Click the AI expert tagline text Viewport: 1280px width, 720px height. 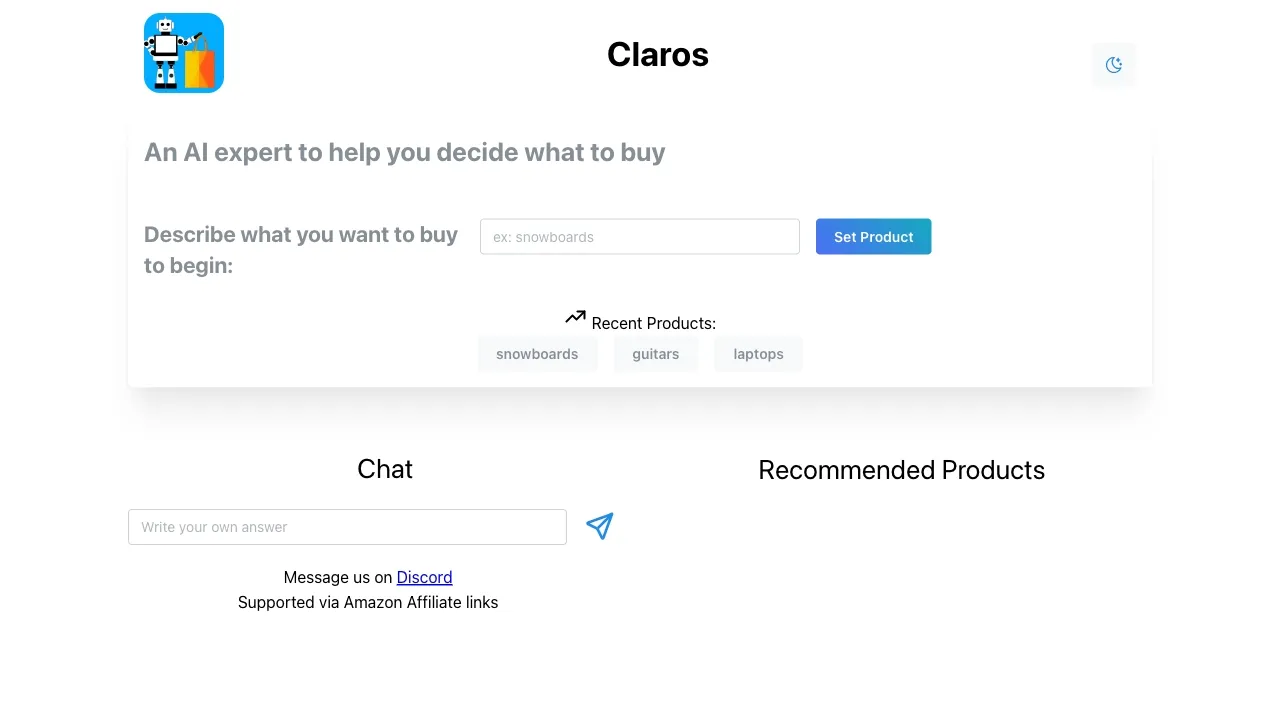point(404,152)
